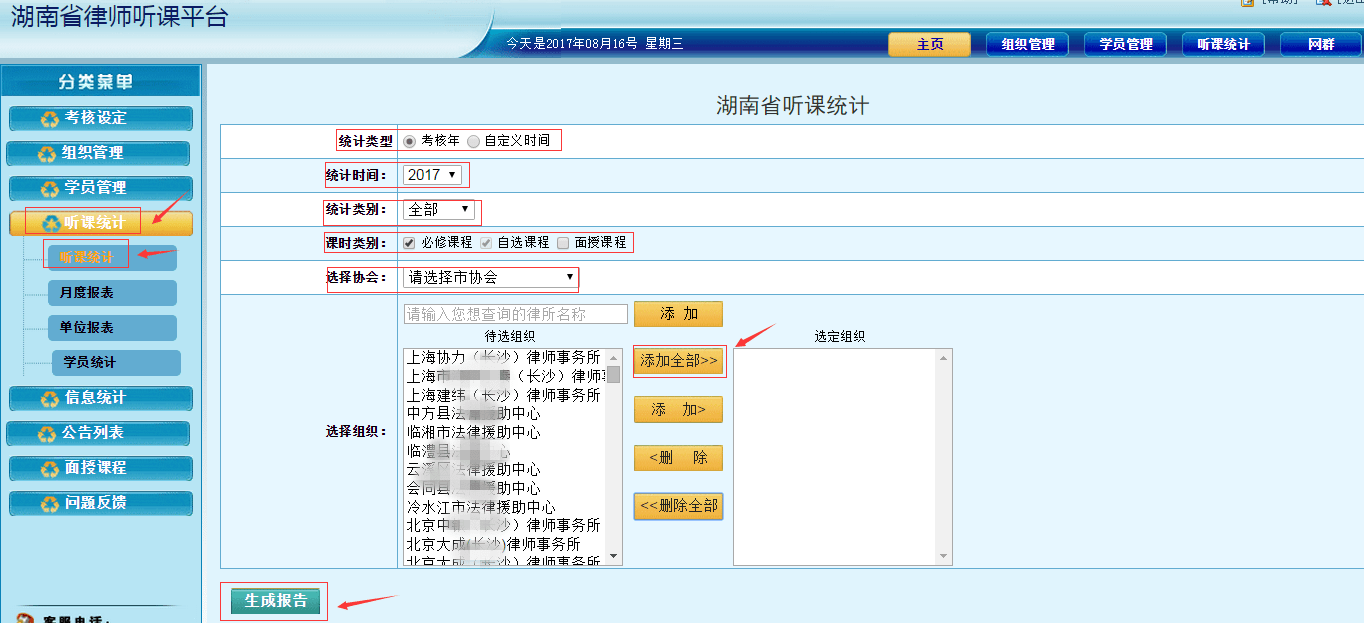Click recycle icon beside 组织管理 in sidebar
Image resolution: width=1364 pixels, height=623 pixels.
click(46, 154)
